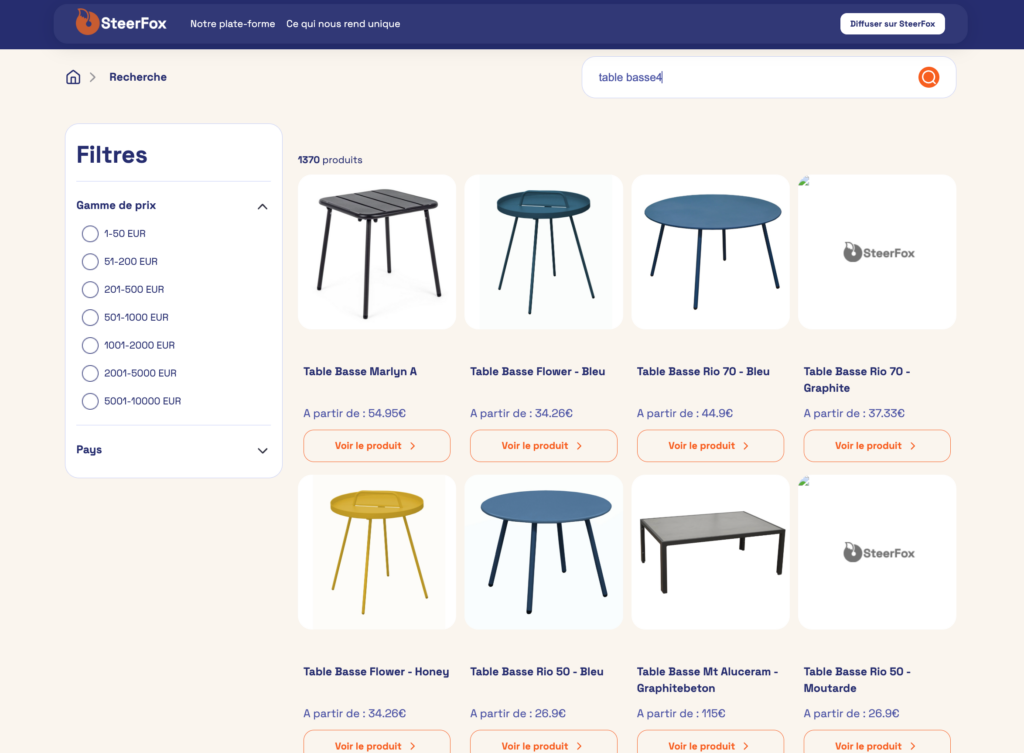Click the yellow Table Basse Flower - Honey image
The image size is (1024, 753).
(x=377, y=552)
